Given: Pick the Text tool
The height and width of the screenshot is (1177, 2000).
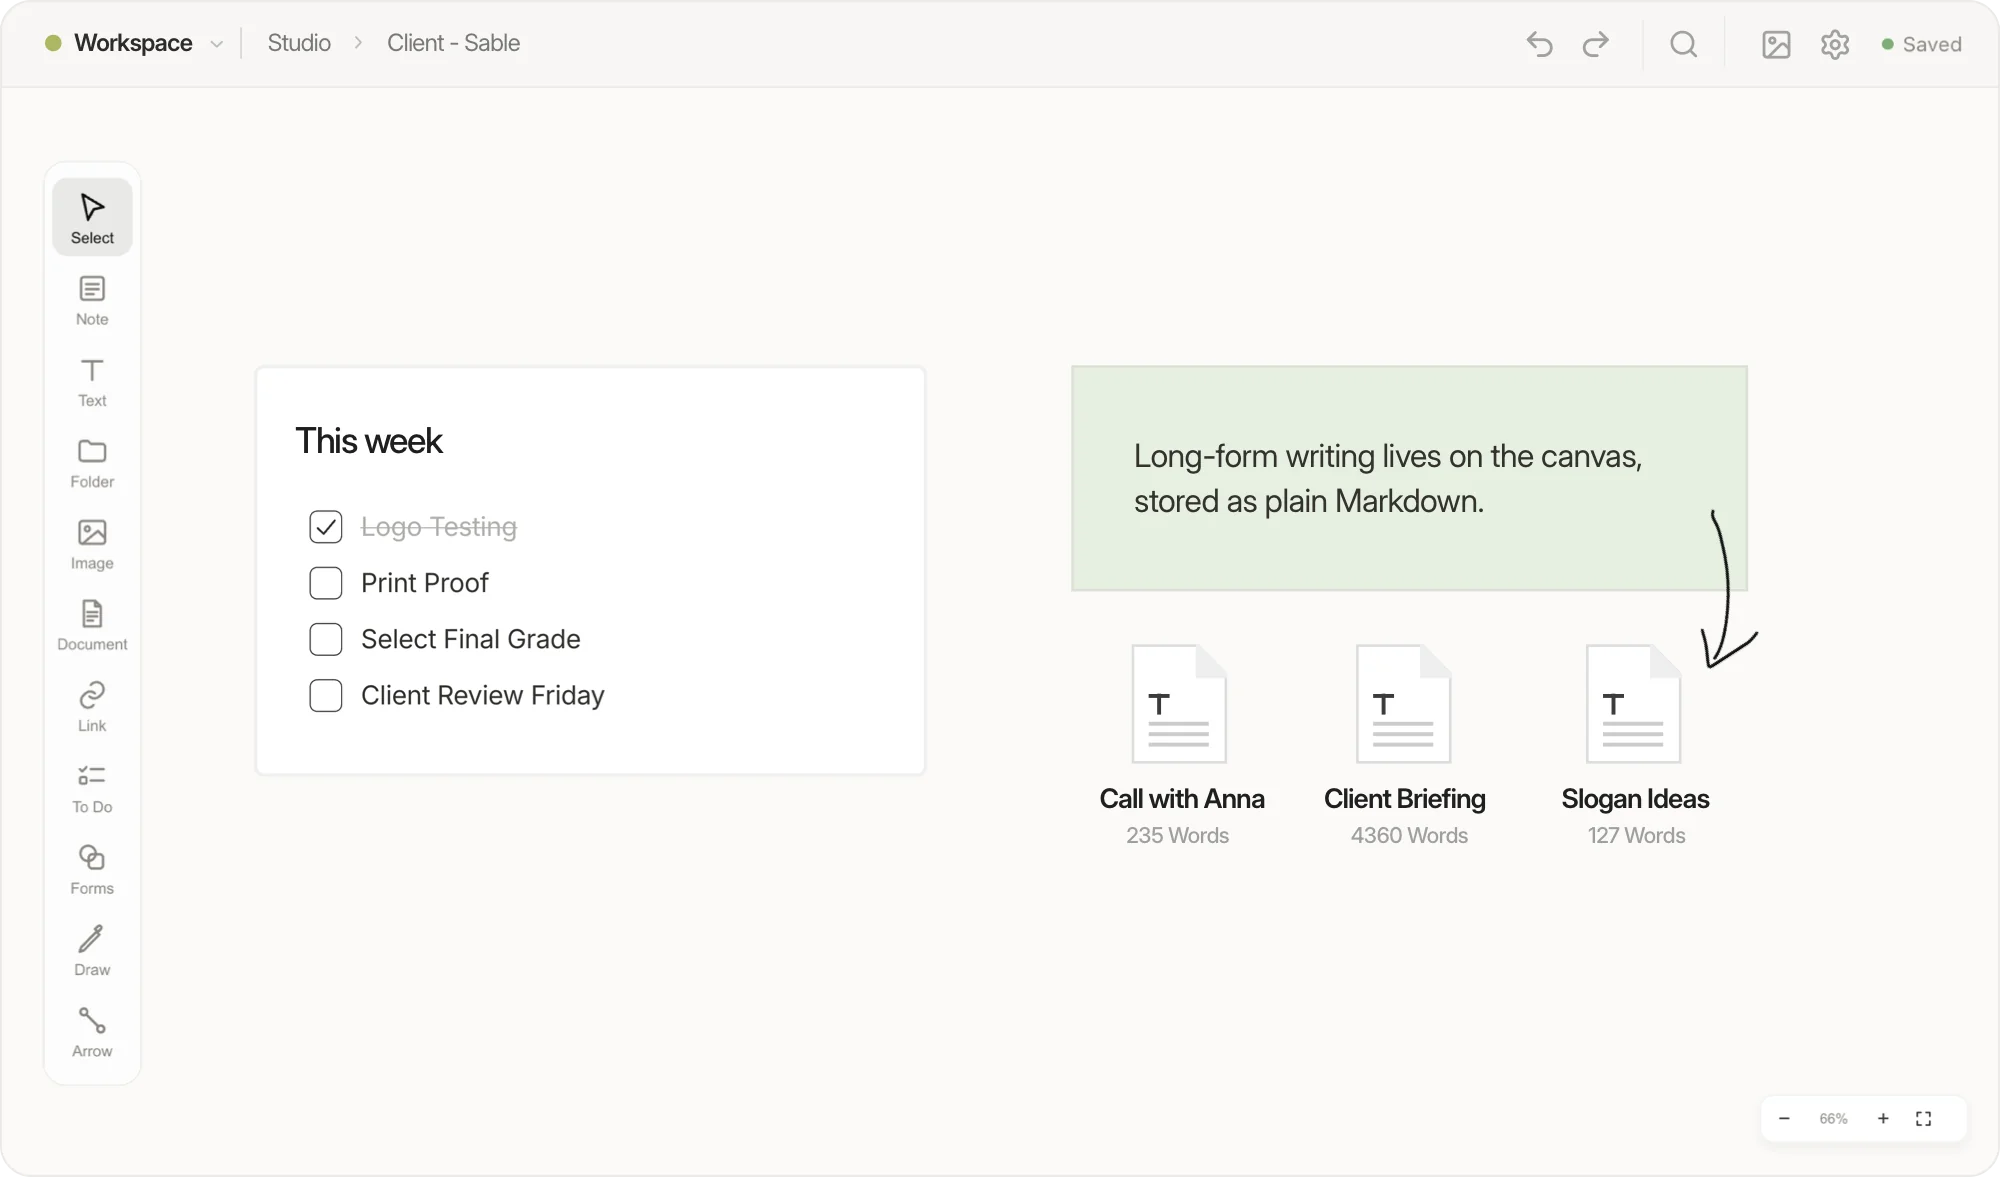Looking at the screenshot, I should click(92, 382).
